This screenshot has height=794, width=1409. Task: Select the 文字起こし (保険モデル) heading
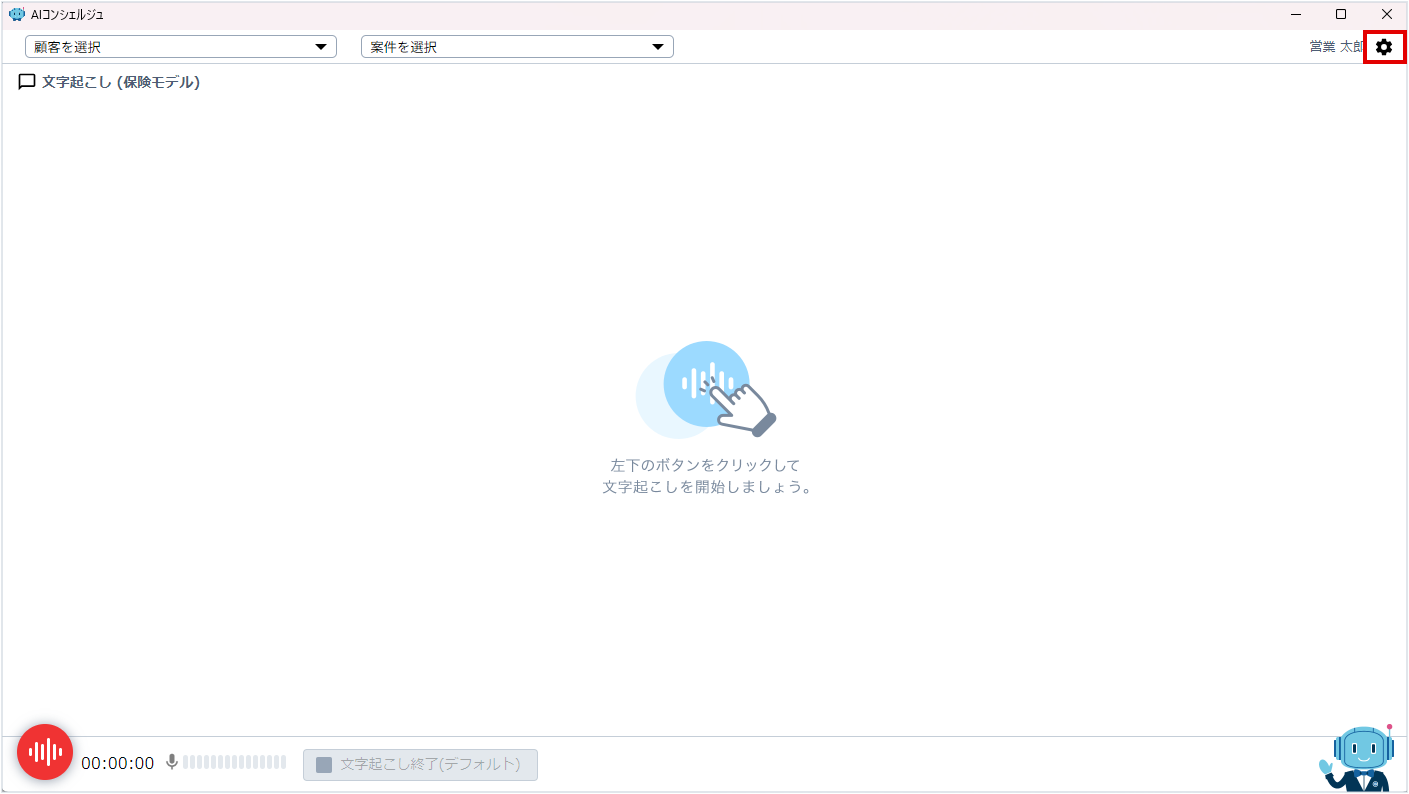coord(121,82)
